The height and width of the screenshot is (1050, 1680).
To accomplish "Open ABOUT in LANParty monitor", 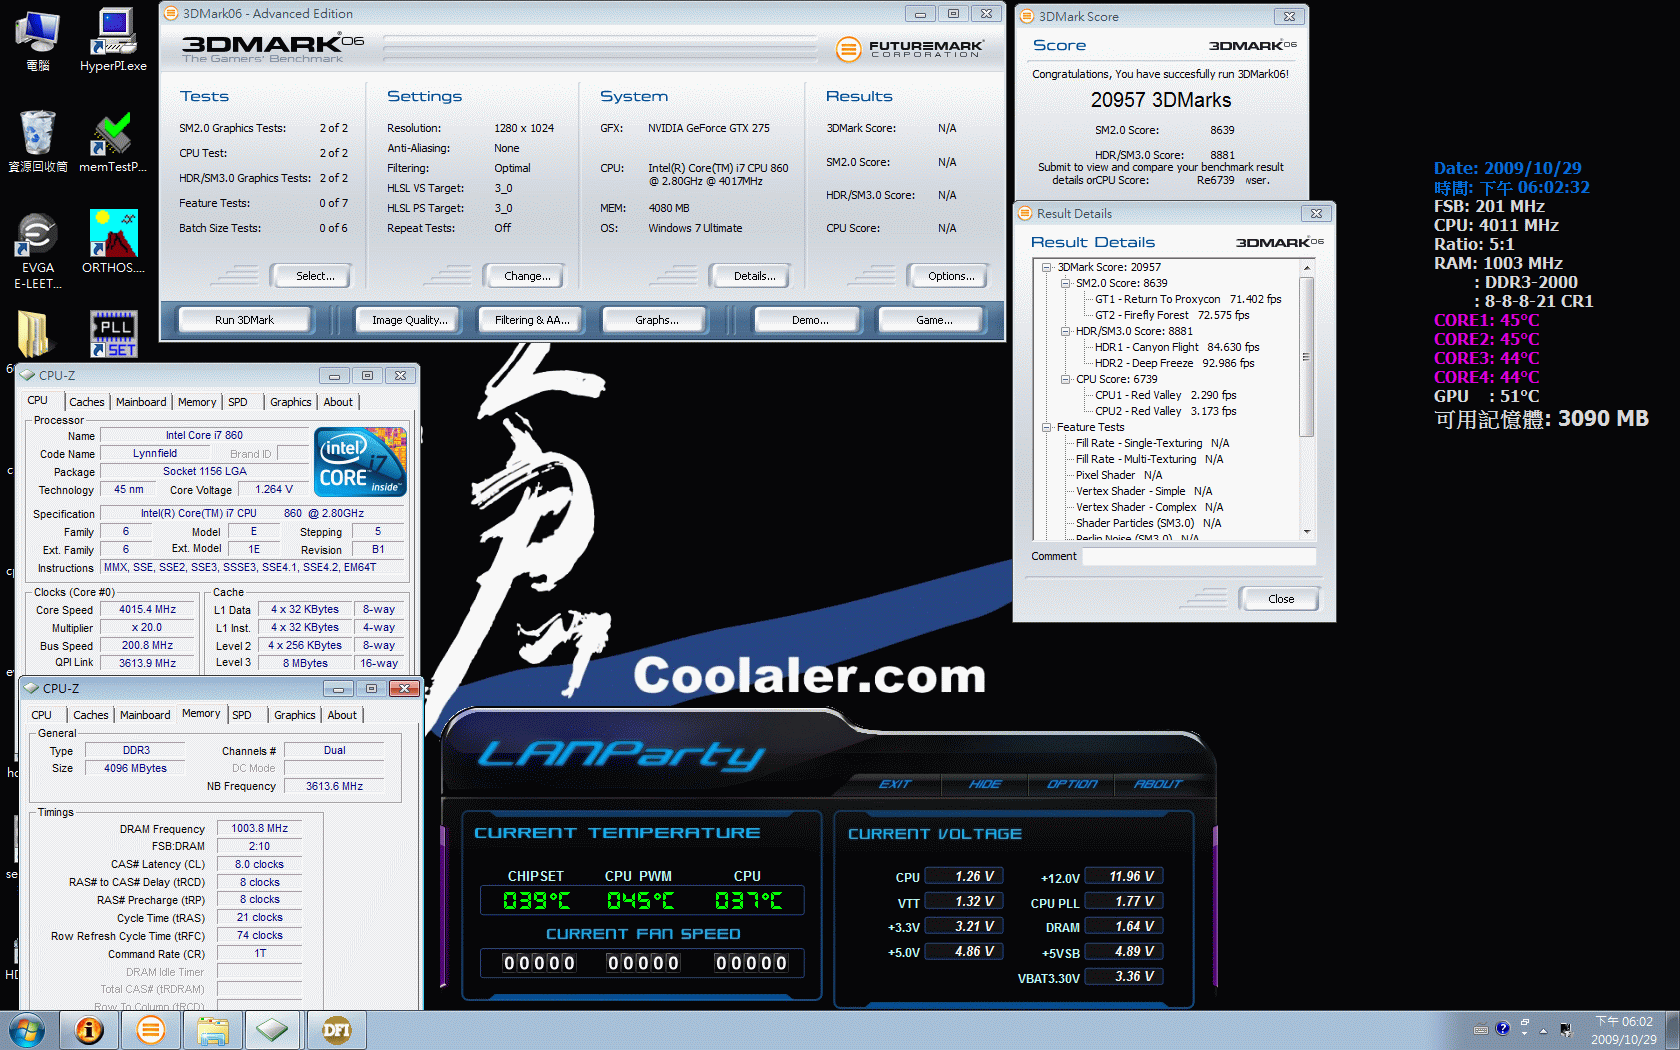I will [1158, 784].
